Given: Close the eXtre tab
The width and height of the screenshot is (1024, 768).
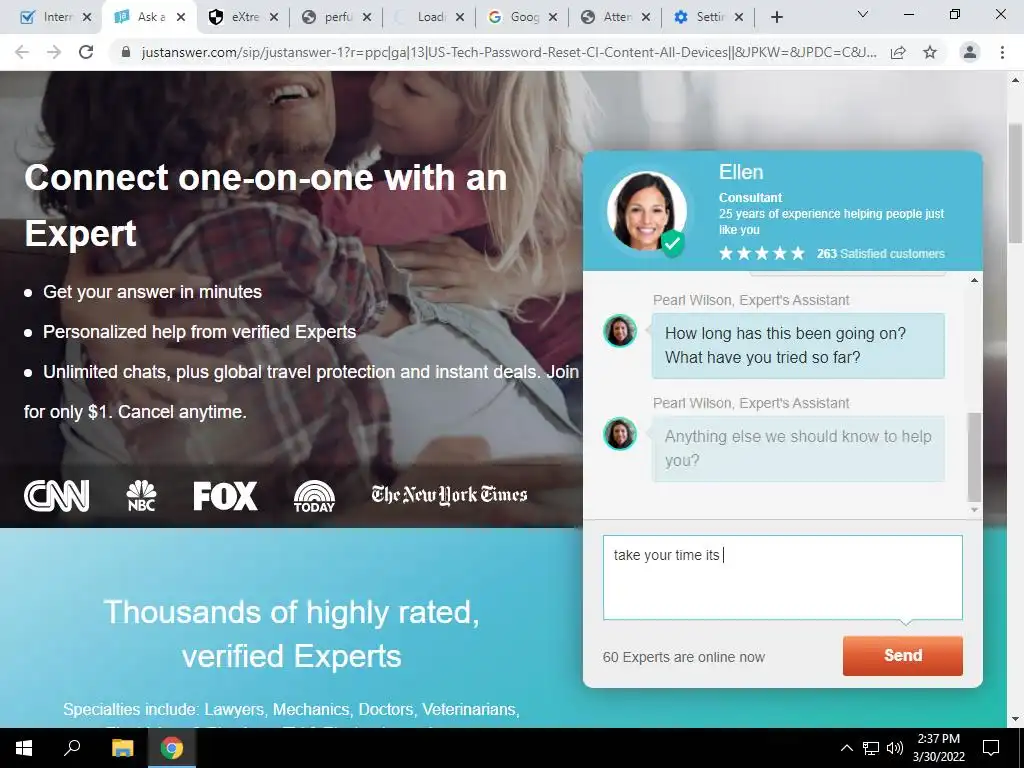Looking at the screenshot, I should (x=274, y=18).
